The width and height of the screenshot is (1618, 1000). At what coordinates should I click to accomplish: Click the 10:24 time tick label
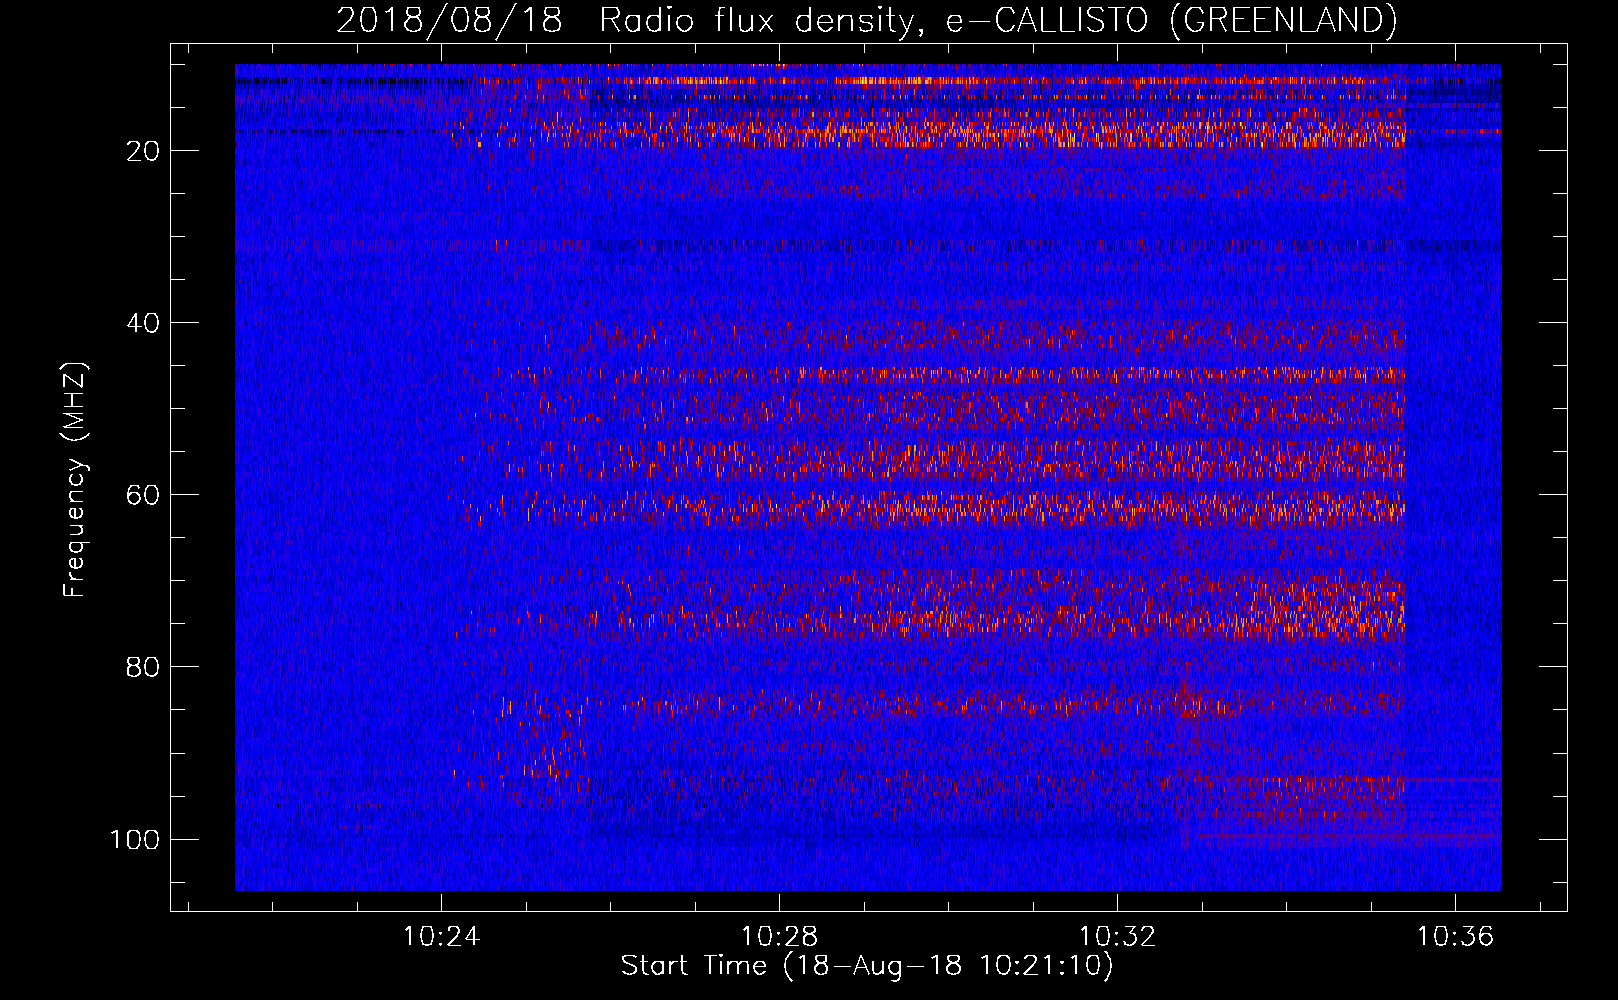pyautogui.click(x=441, y=936)
